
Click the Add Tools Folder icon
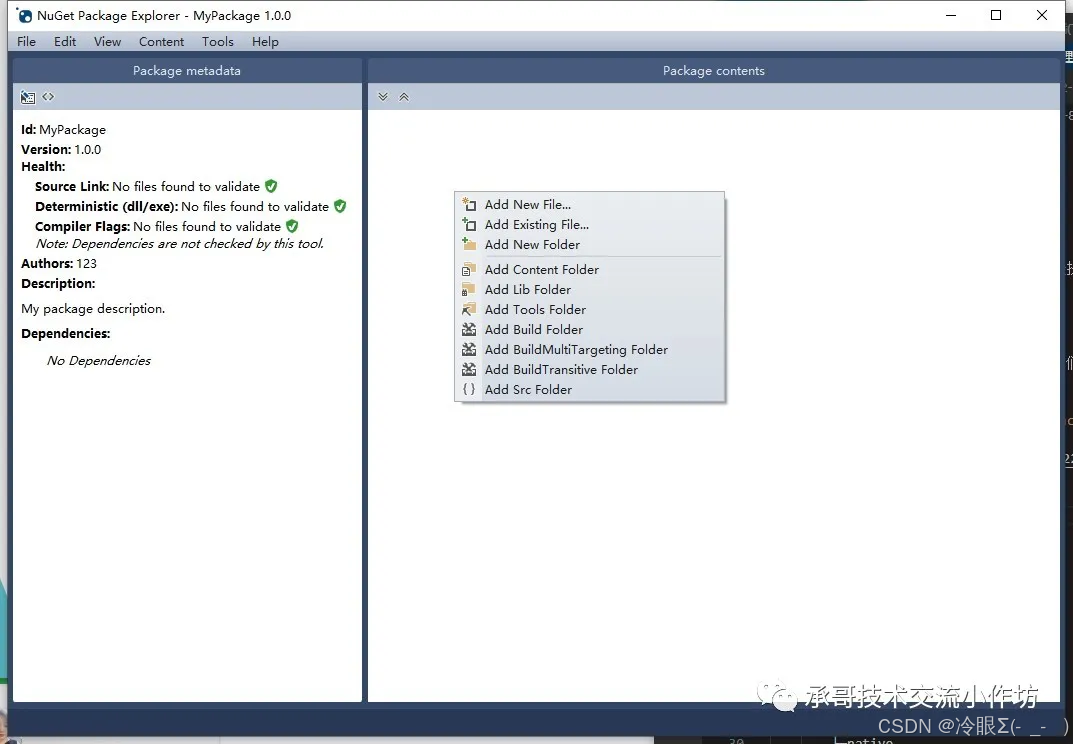[469, 309]
